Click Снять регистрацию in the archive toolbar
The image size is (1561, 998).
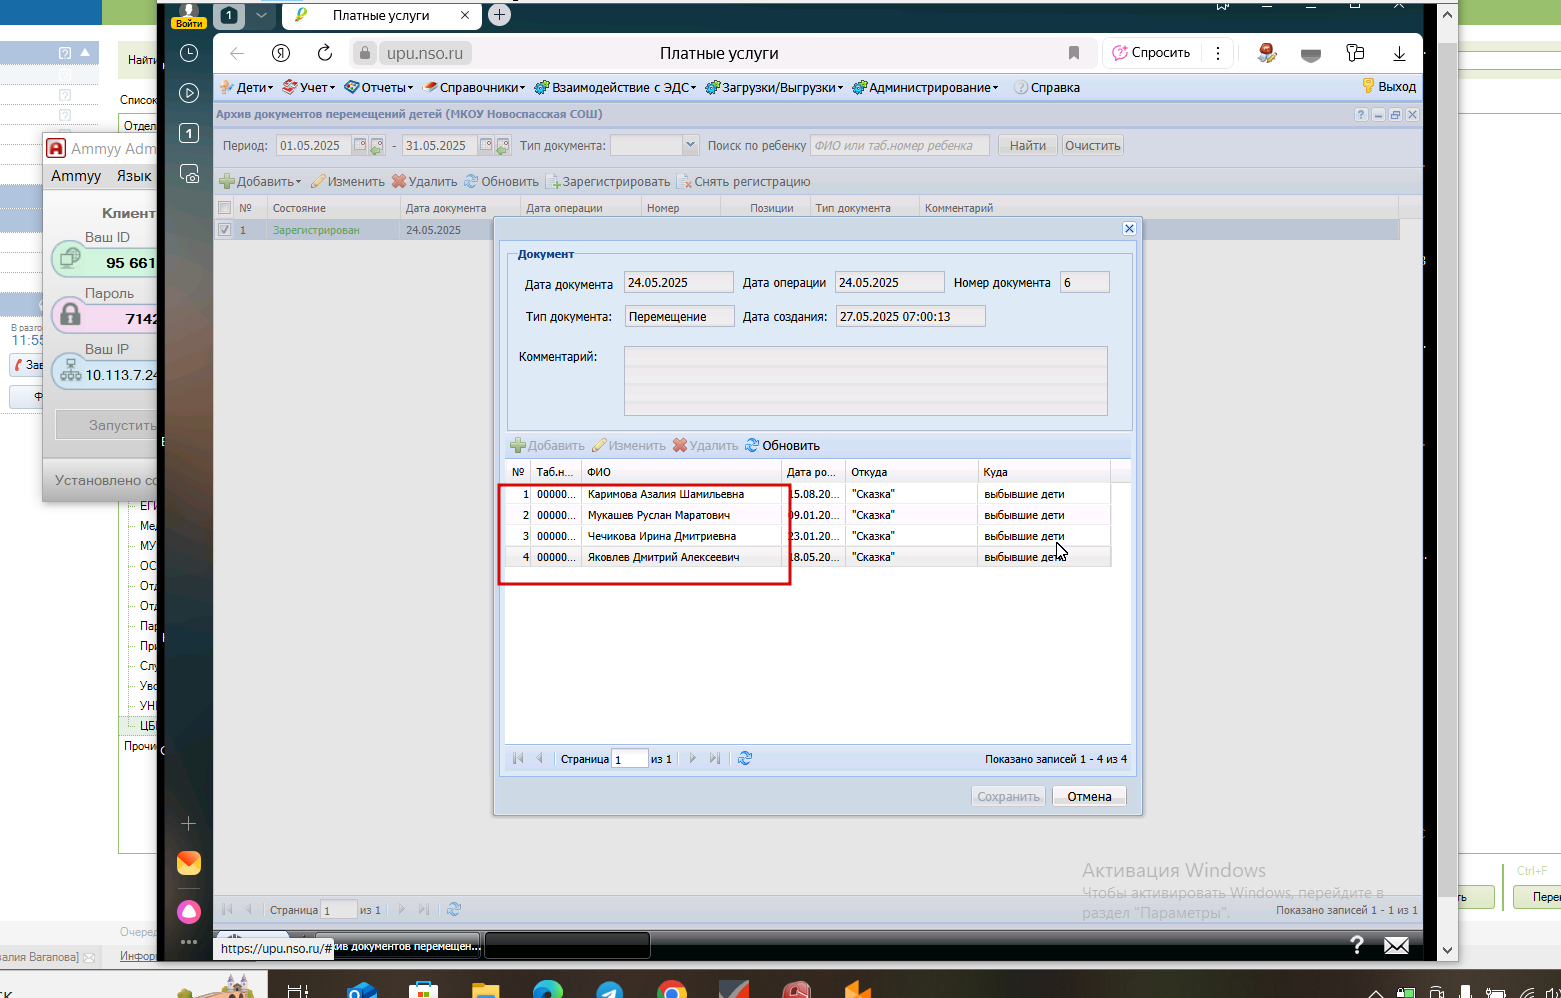743,181
